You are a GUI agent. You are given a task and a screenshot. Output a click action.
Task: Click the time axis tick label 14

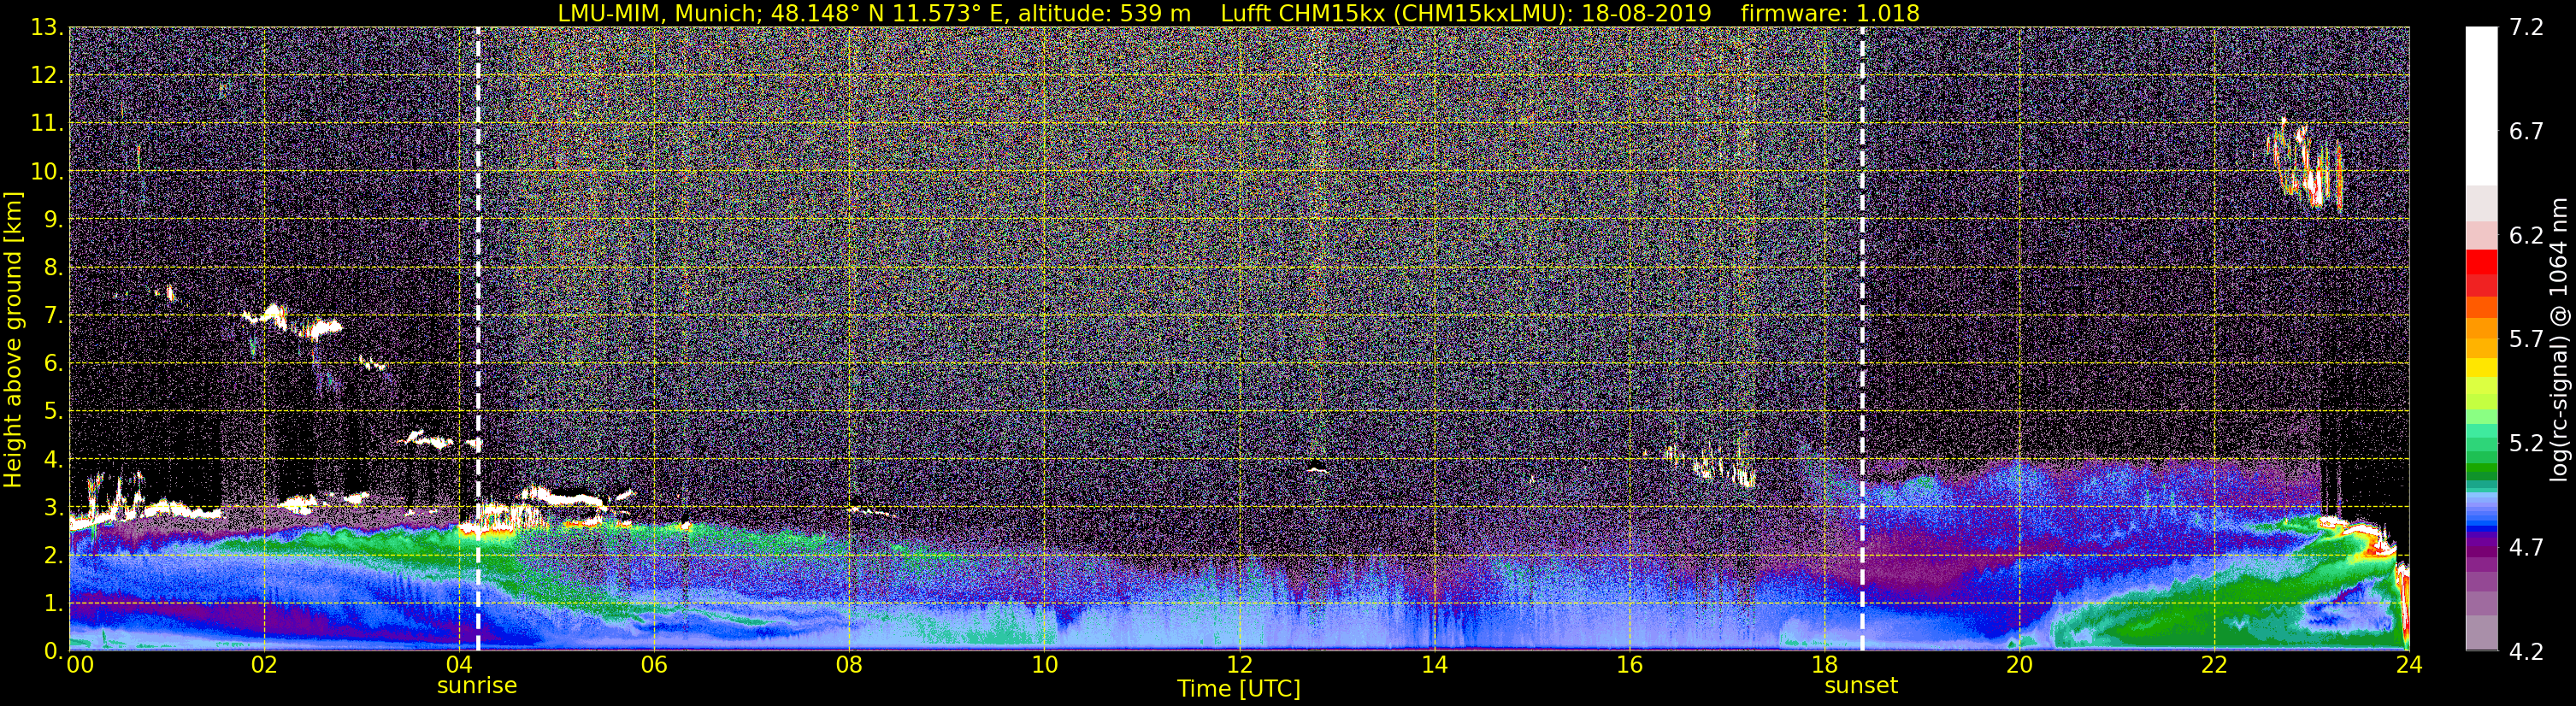[x=1434, y=665]
